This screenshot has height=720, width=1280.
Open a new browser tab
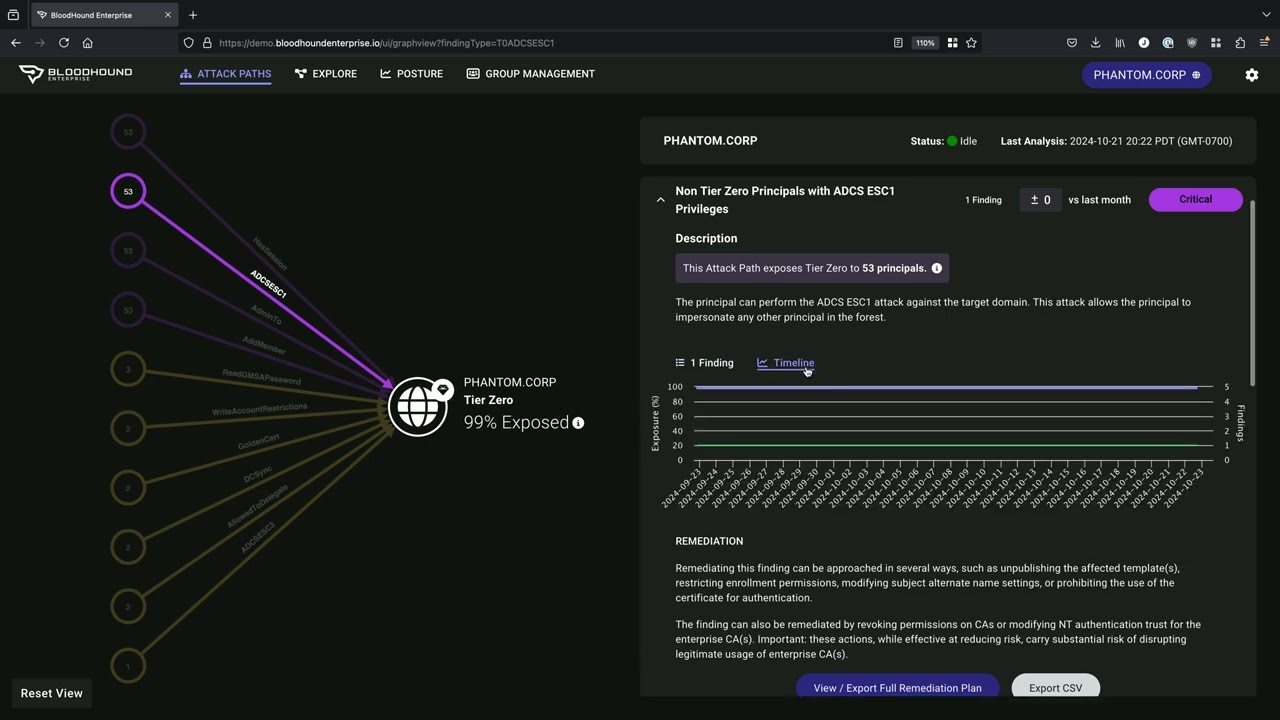tap(193, 15)
